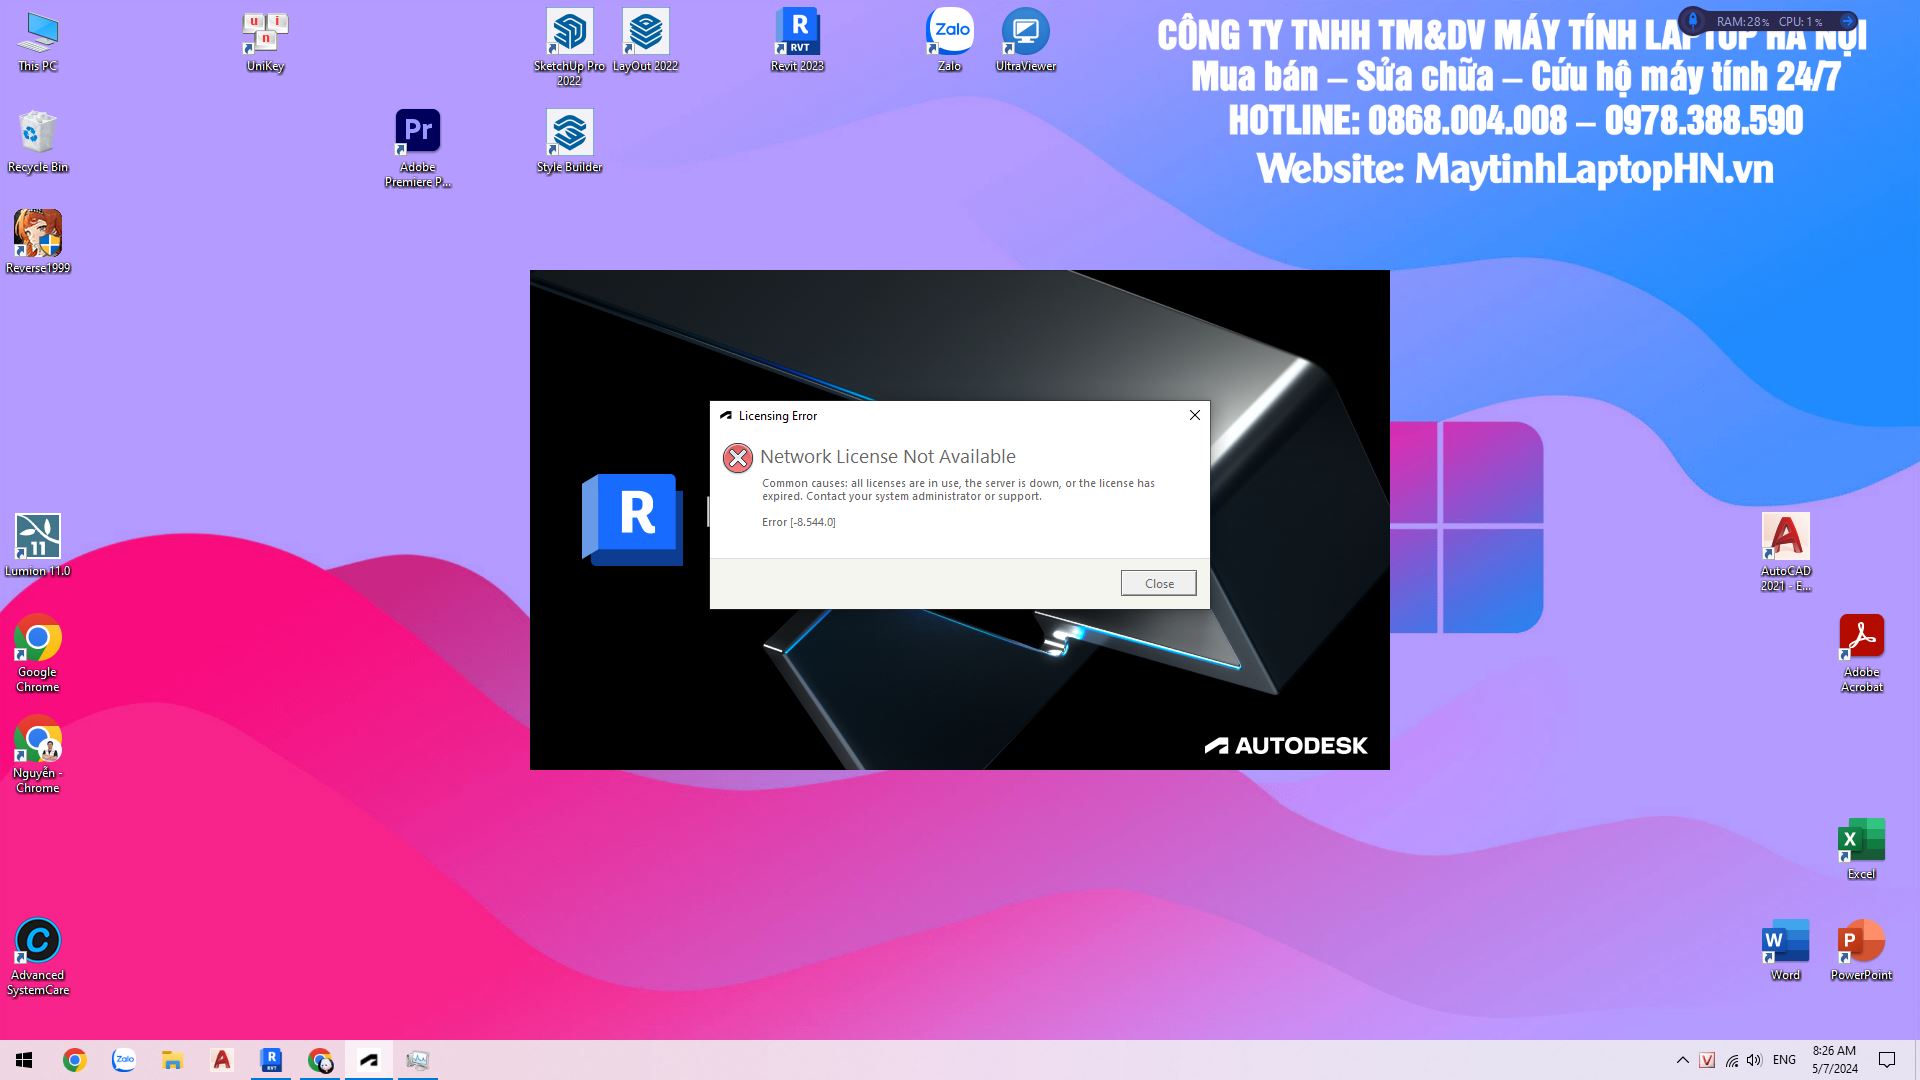Click the ENG language indicator
1920x1080 pixels.
pos(1784,1060)
